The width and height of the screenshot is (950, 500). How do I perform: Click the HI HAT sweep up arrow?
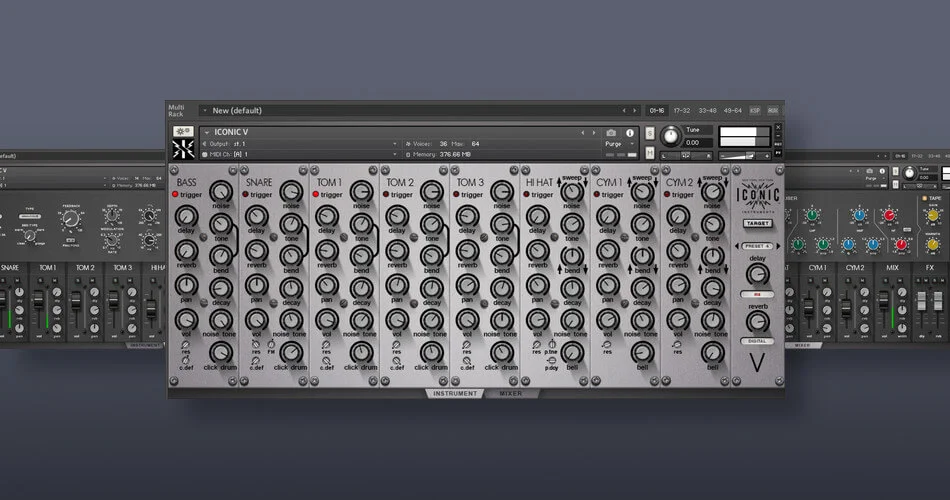559,182
